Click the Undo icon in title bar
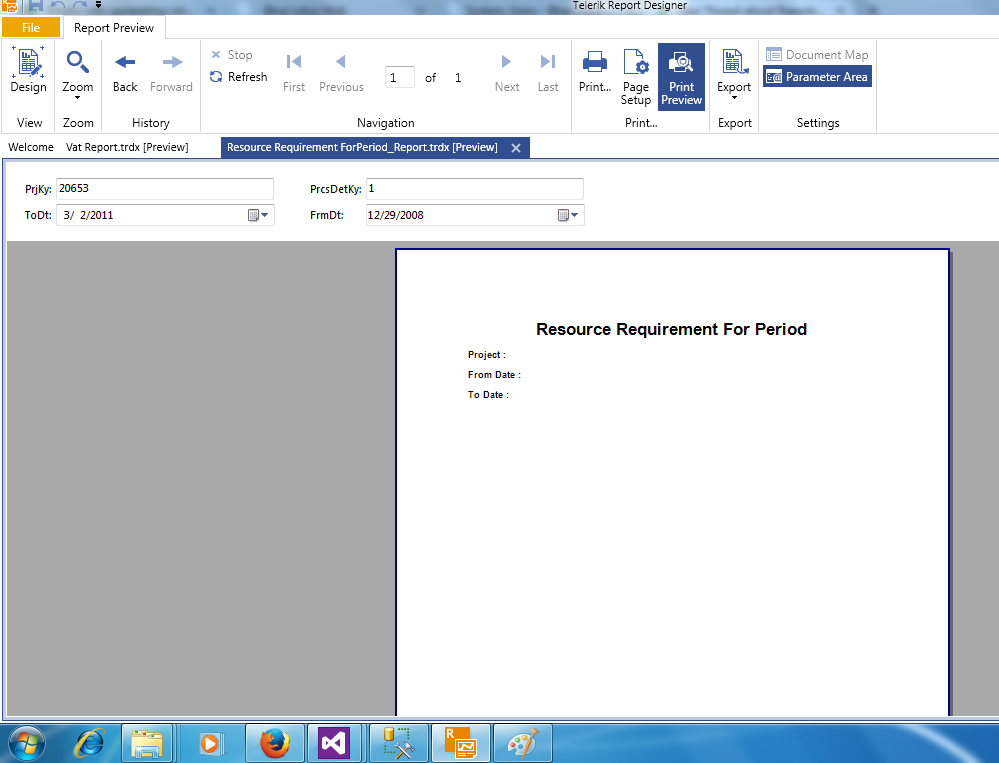 58,5
